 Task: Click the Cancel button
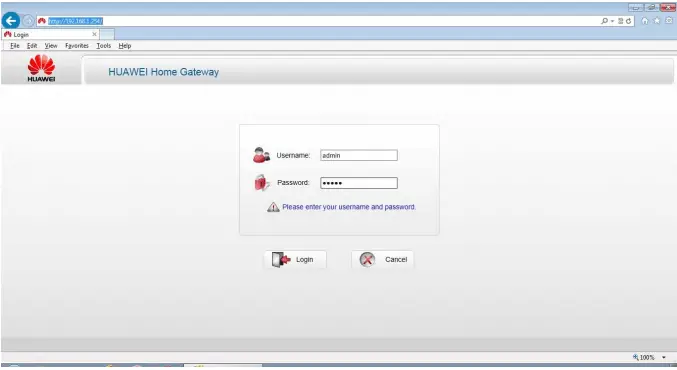(x=383, y=259)
